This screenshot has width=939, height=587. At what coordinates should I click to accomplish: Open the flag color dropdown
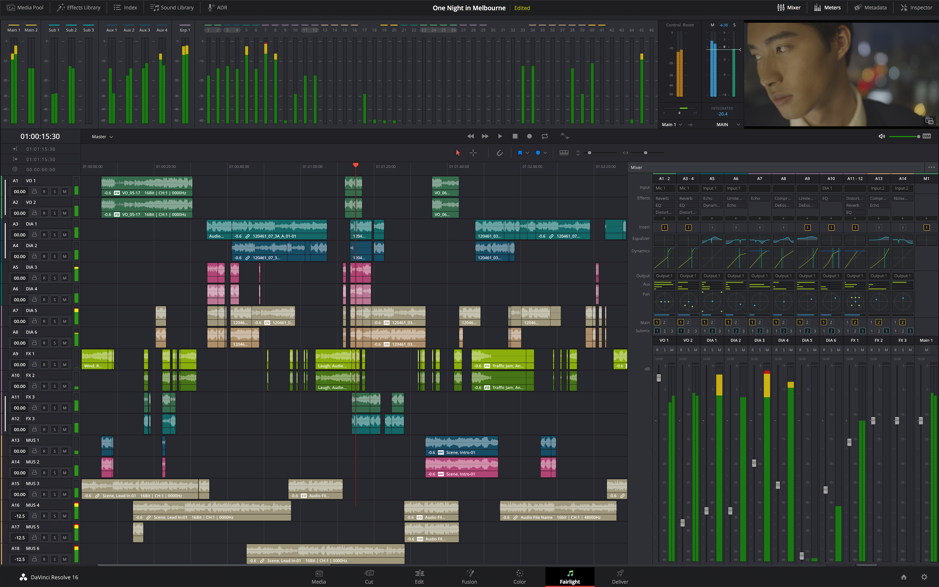(x=528, y=151)
